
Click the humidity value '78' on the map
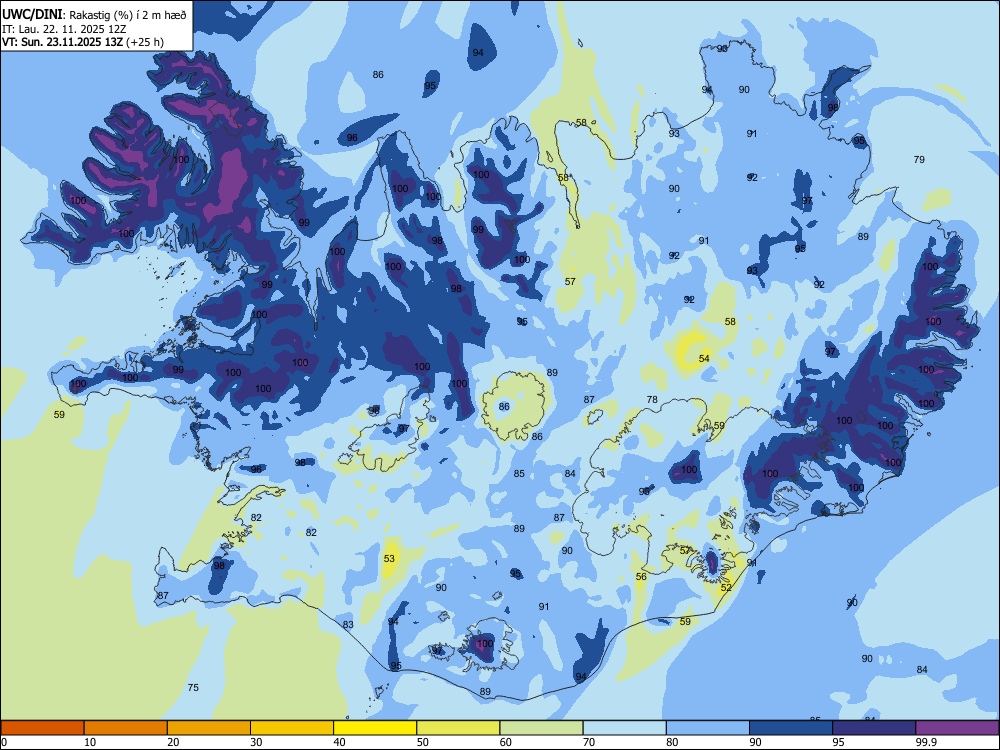click(x=652, y=400)
